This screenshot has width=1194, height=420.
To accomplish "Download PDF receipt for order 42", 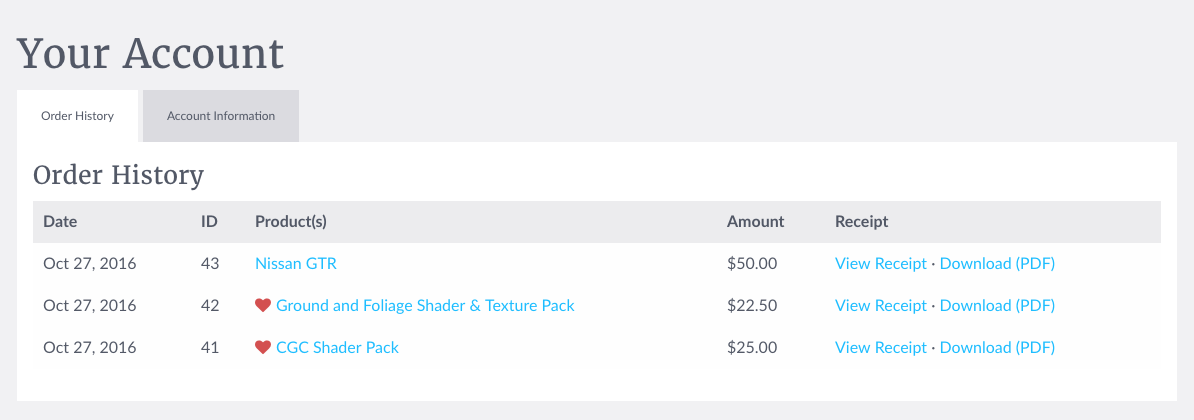I will (997, 306).
